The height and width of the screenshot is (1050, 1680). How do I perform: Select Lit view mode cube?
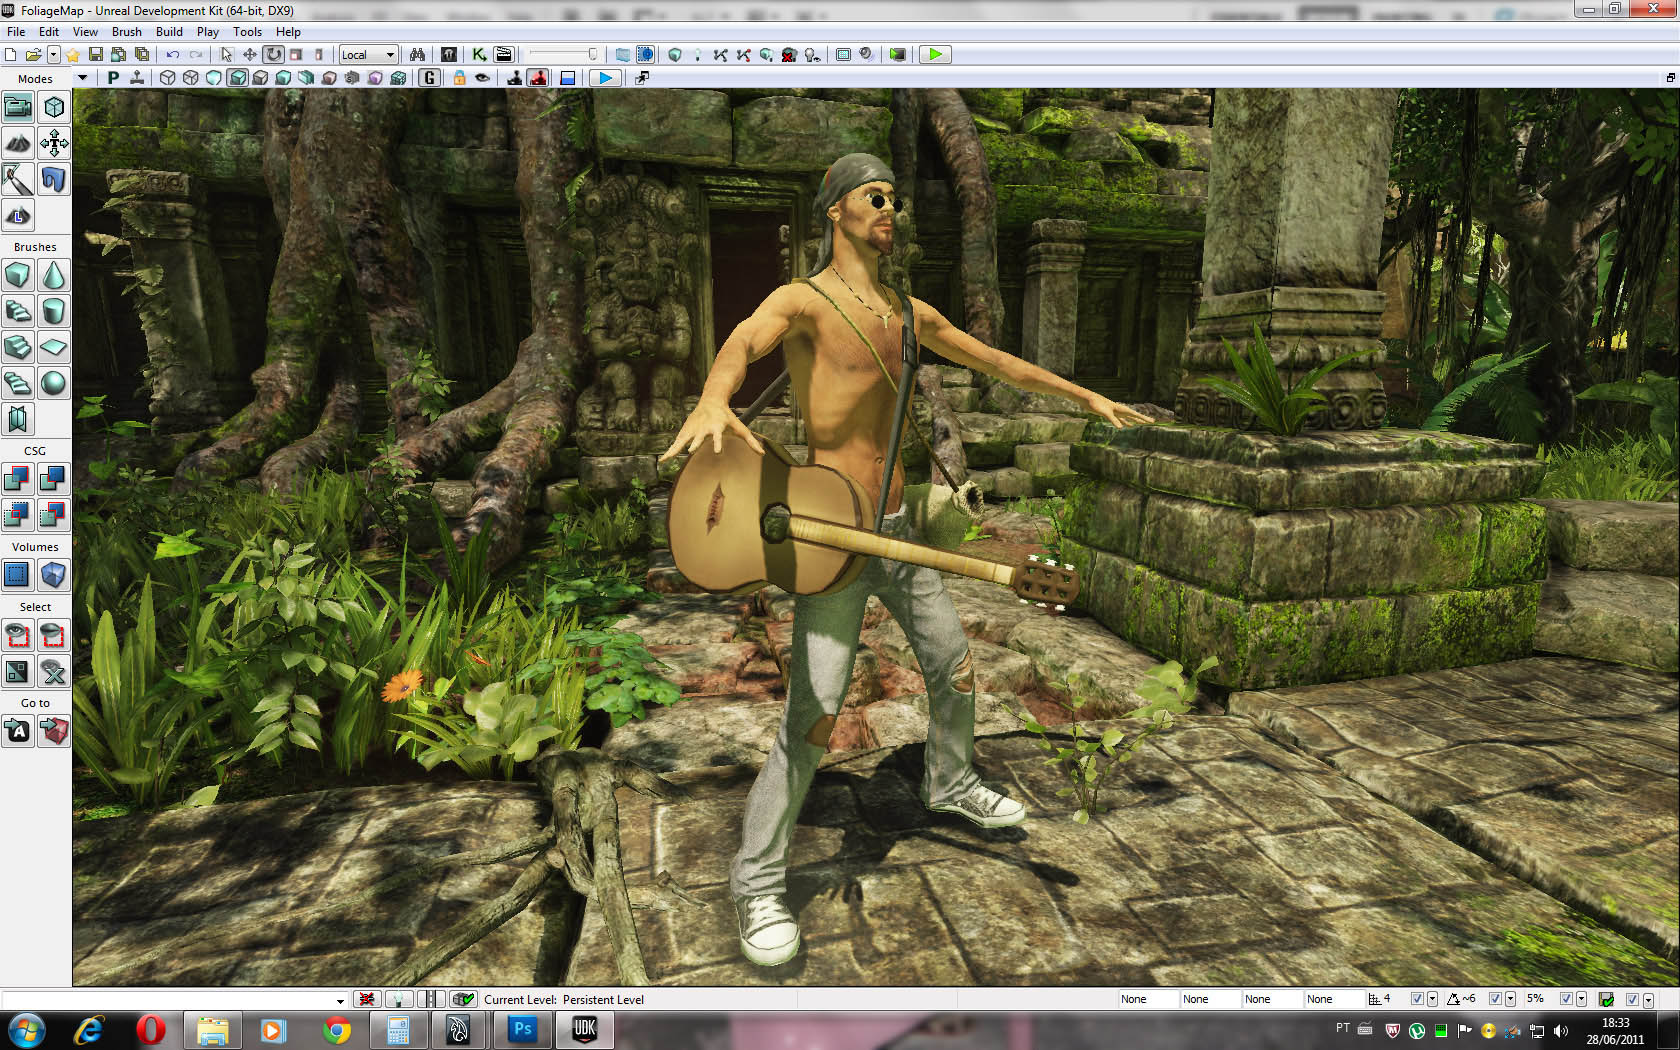point(237,78)
